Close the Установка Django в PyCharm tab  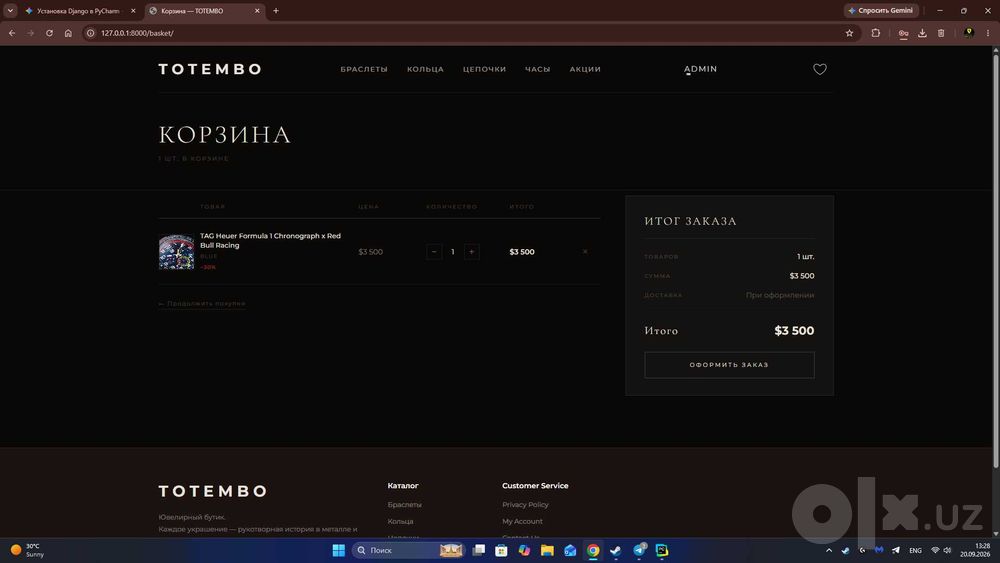coord(133,11)
